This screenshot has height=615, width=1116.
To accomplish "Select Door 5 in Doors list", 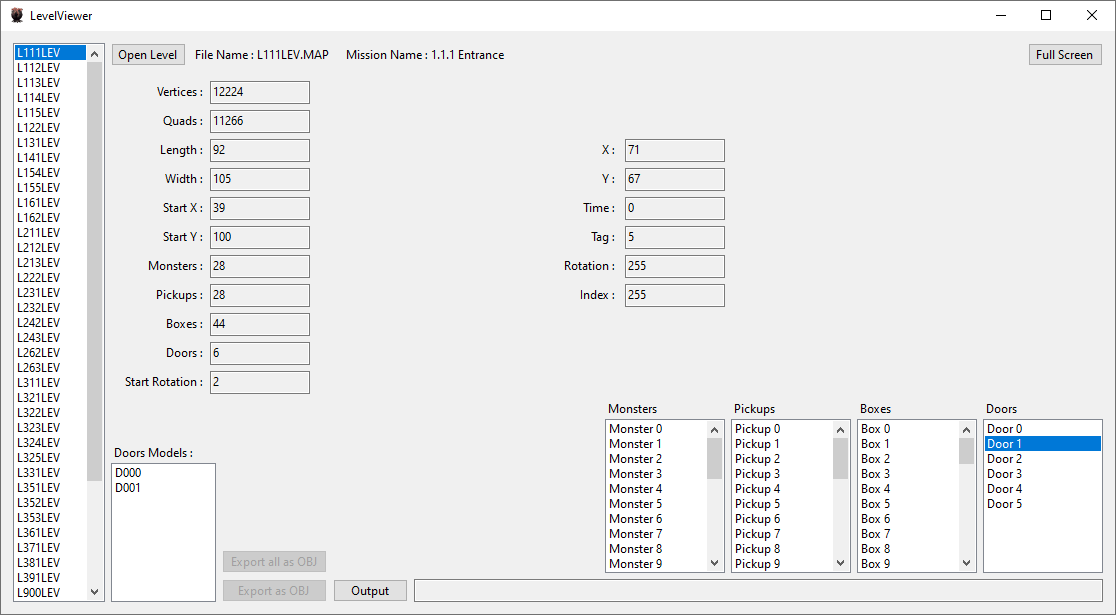I will (1043, 504).
